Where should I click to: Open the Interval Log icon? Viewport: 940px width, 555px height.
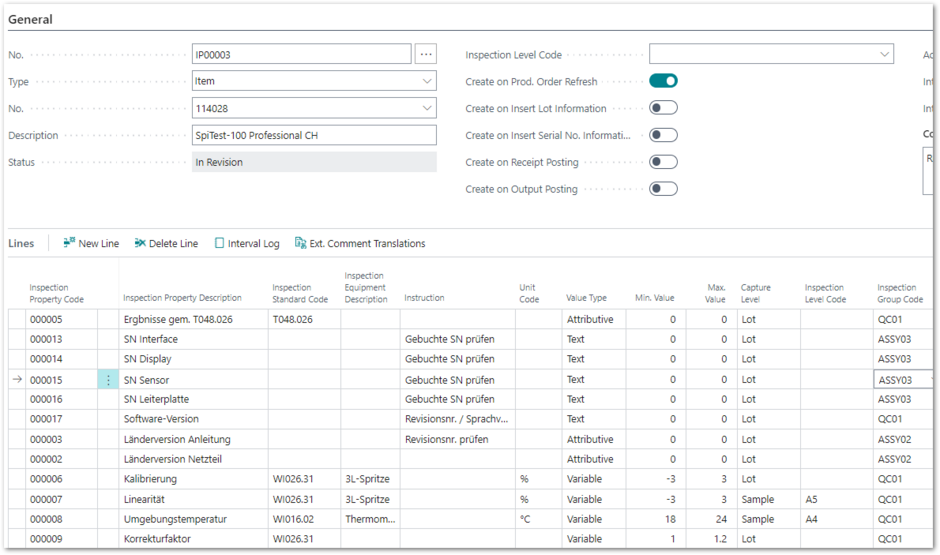click(220, 243)
